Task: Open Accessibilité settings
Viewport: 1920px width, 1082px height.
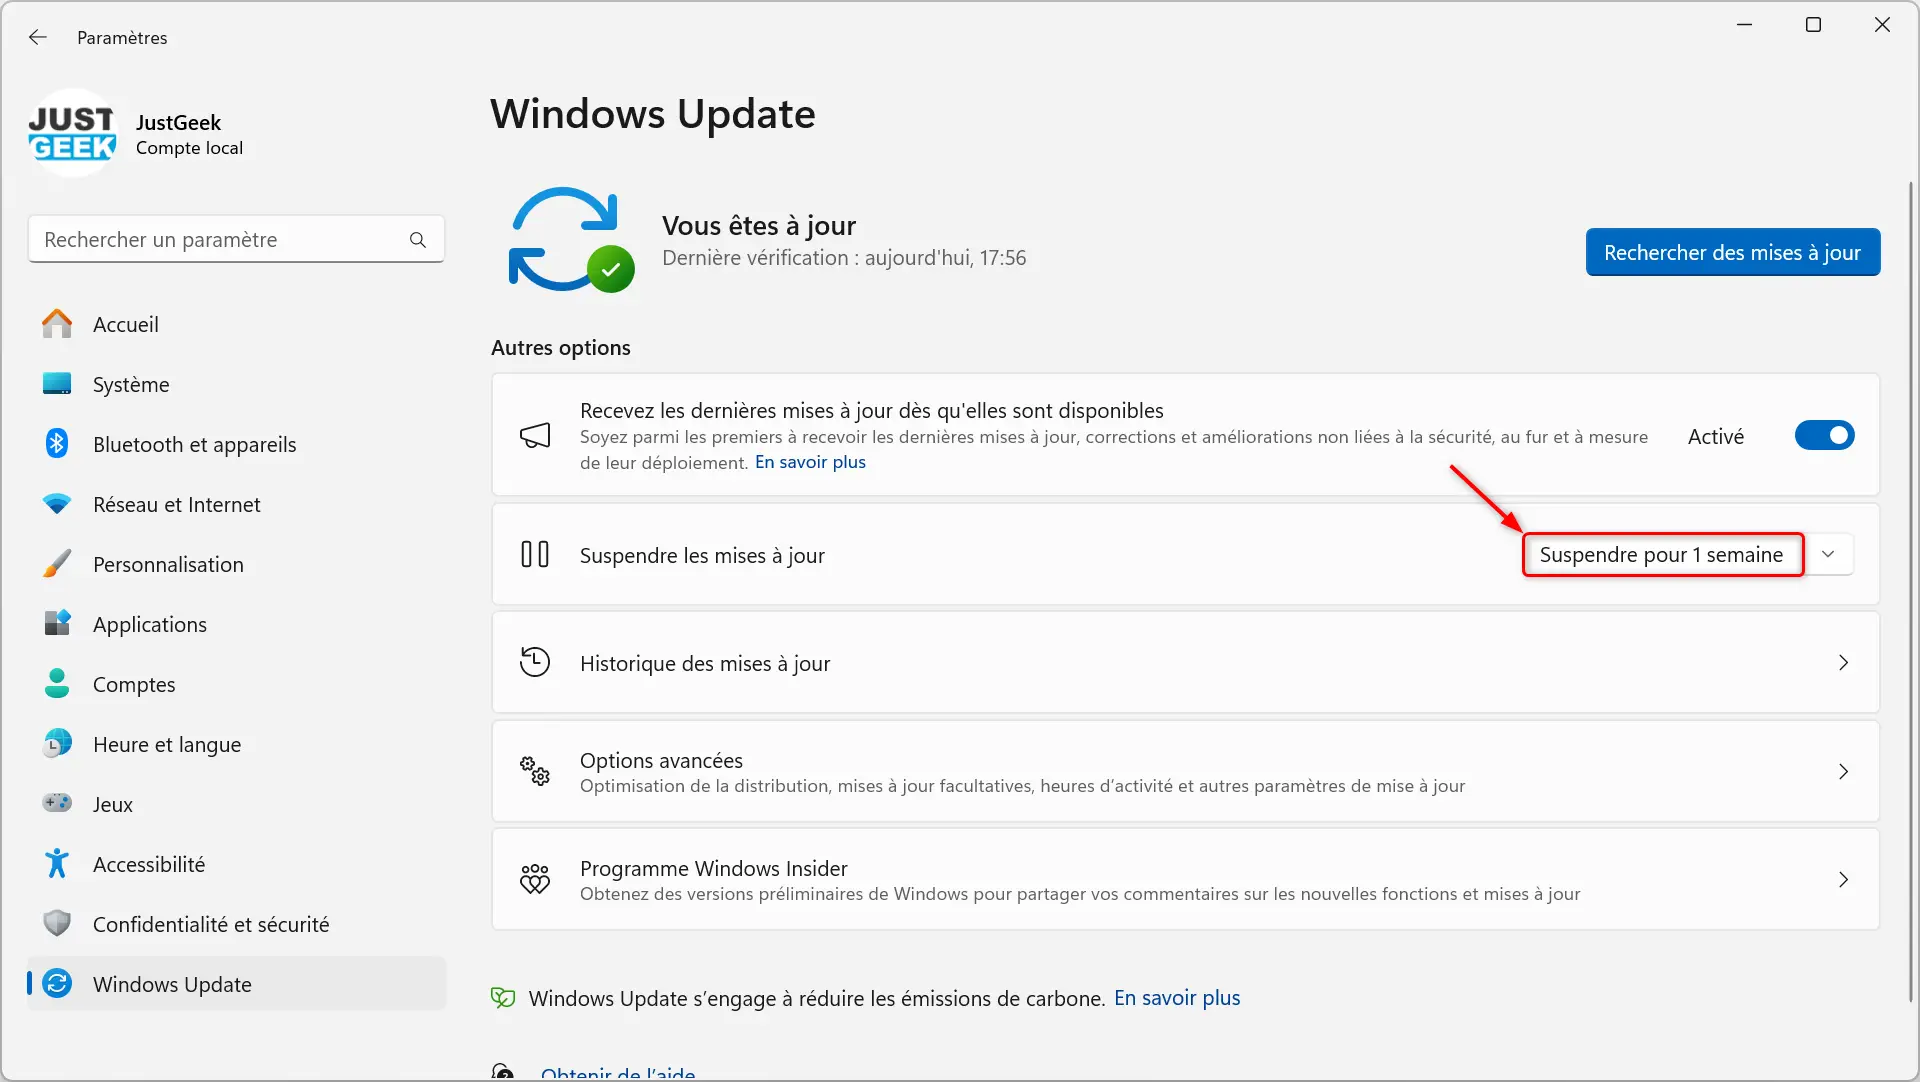Action: tap(236, 864)
